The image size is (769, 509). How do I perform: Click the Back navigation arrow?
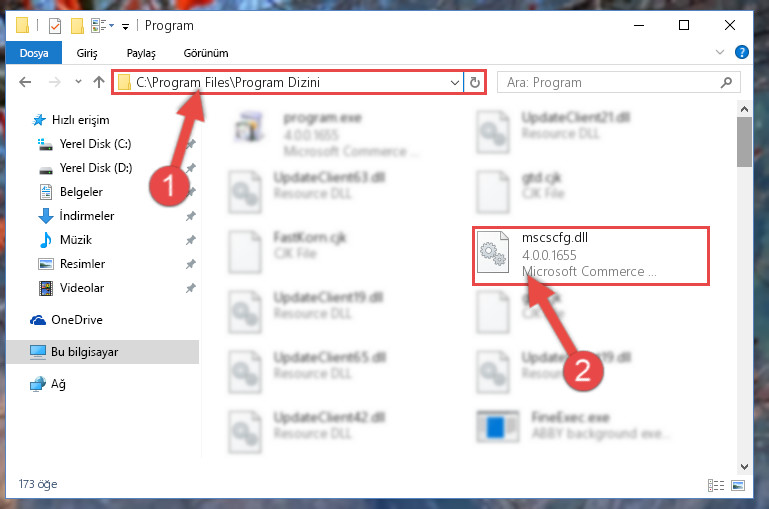25,82
